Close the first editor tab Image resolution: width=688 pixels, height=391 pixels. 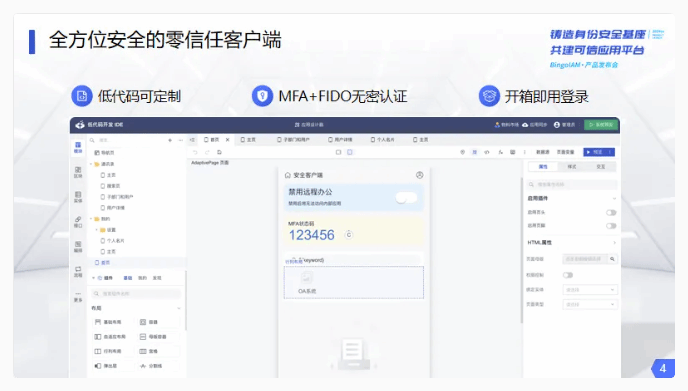pyautogui.click(x=227, y=140)
